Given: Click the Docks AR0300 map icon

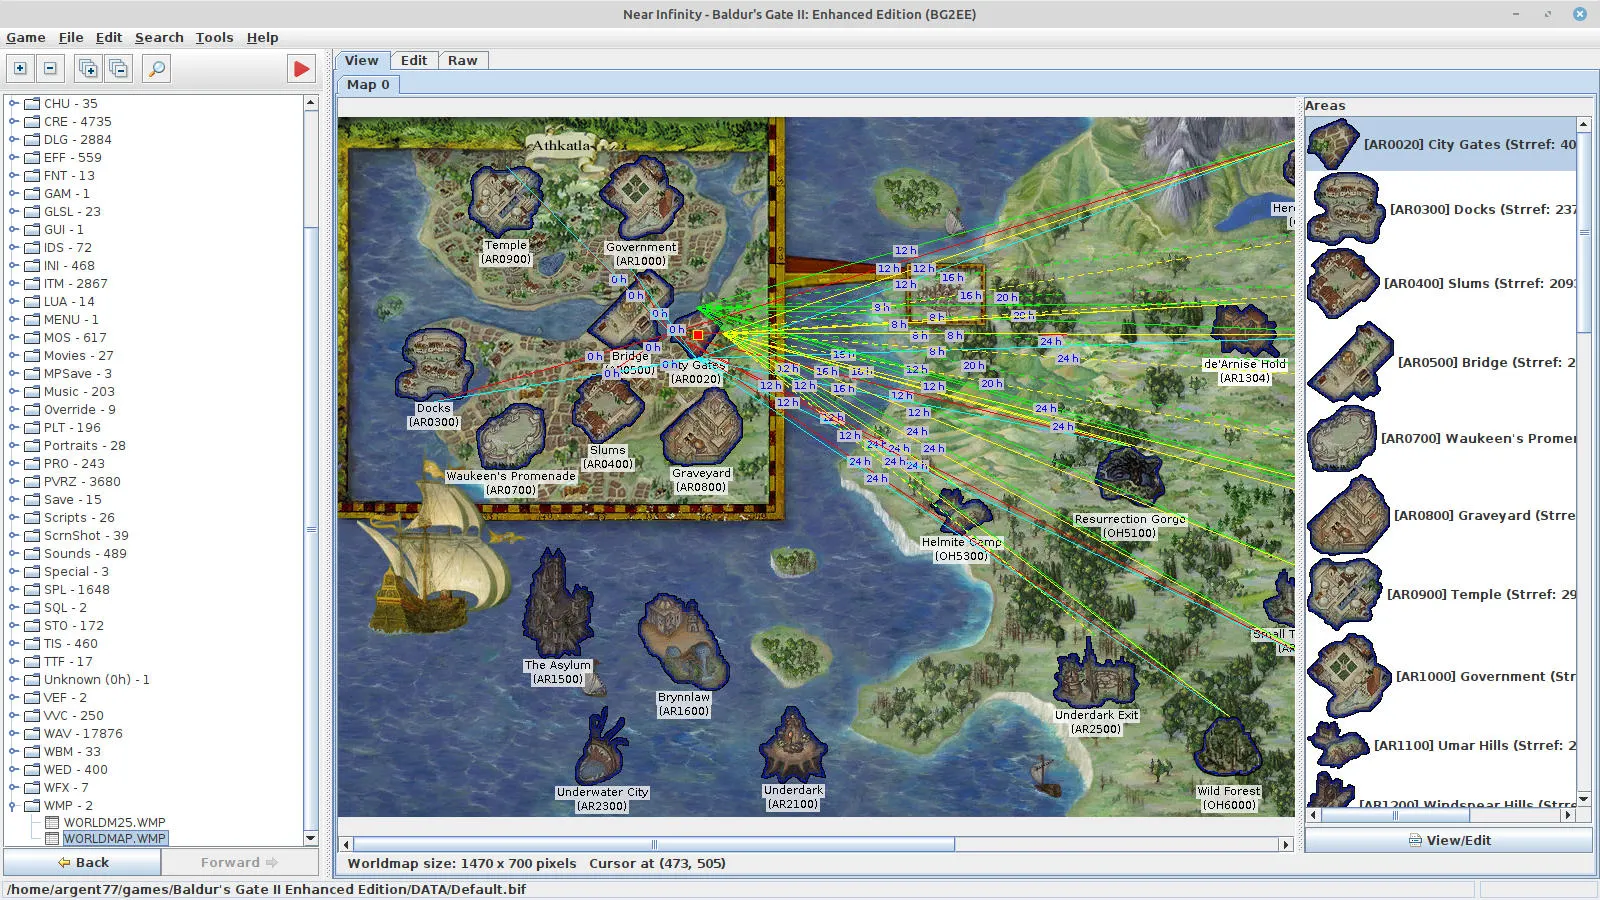Looking at the screenshot, I should (433, 364).
